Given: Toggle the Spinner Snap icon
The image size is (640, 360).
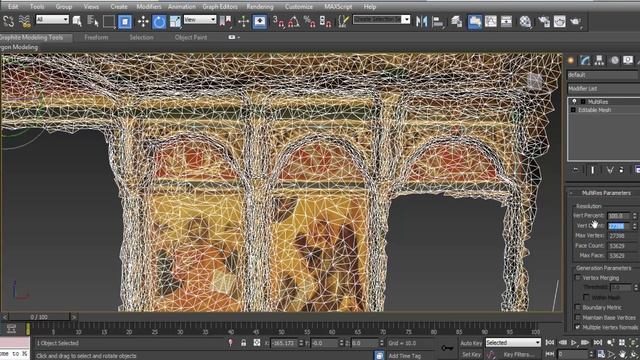Looking at the screenshot, I should 325,21.
